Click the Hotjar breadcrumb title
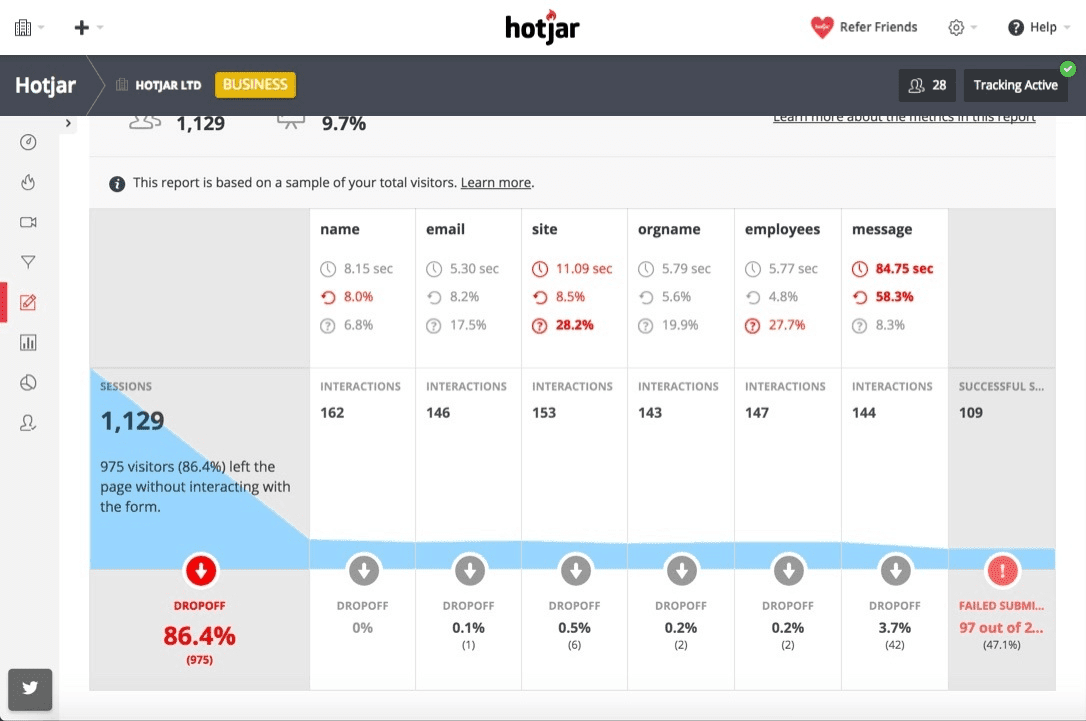Screen dimensions: 1086x721 (x=46, y=85)
